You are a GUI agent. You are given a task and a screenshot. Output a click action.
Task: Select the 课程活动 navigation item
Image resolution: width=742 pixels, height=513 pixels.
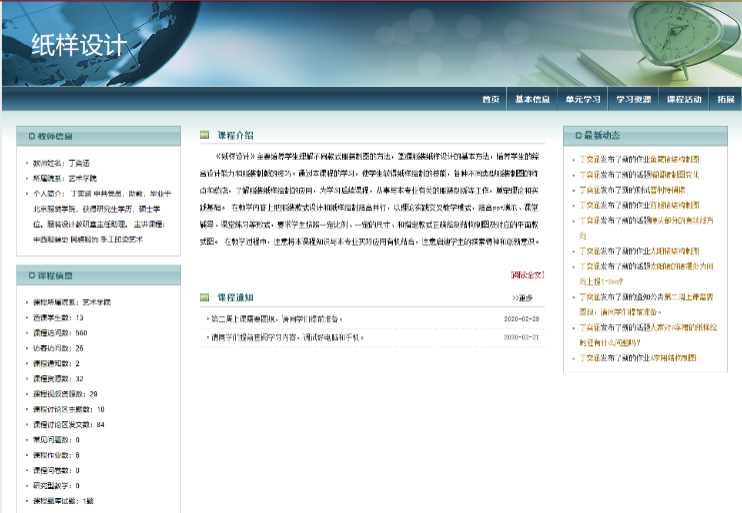(x=684, y=100)
